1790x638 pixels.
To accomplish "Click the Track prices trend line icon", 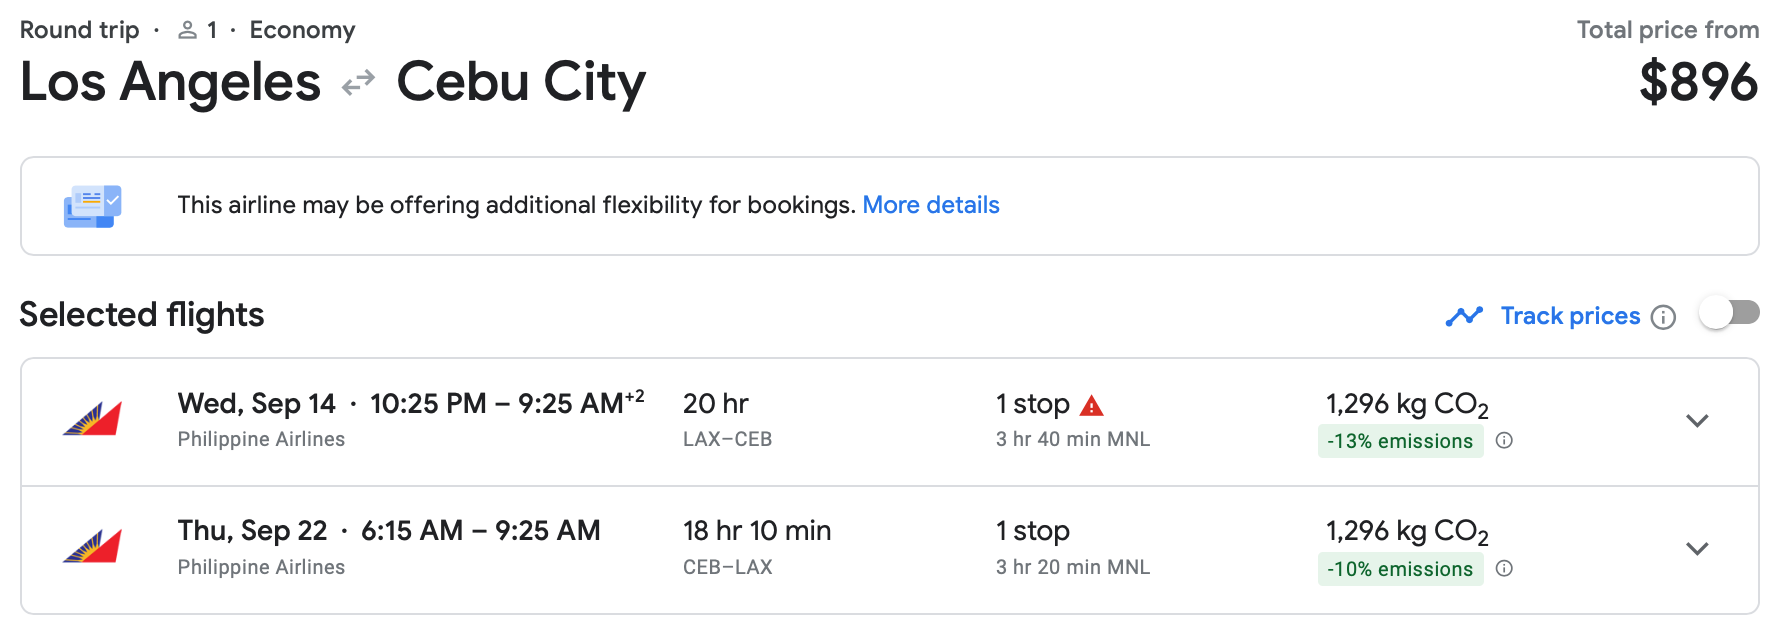I will [x=1464, y=317].
